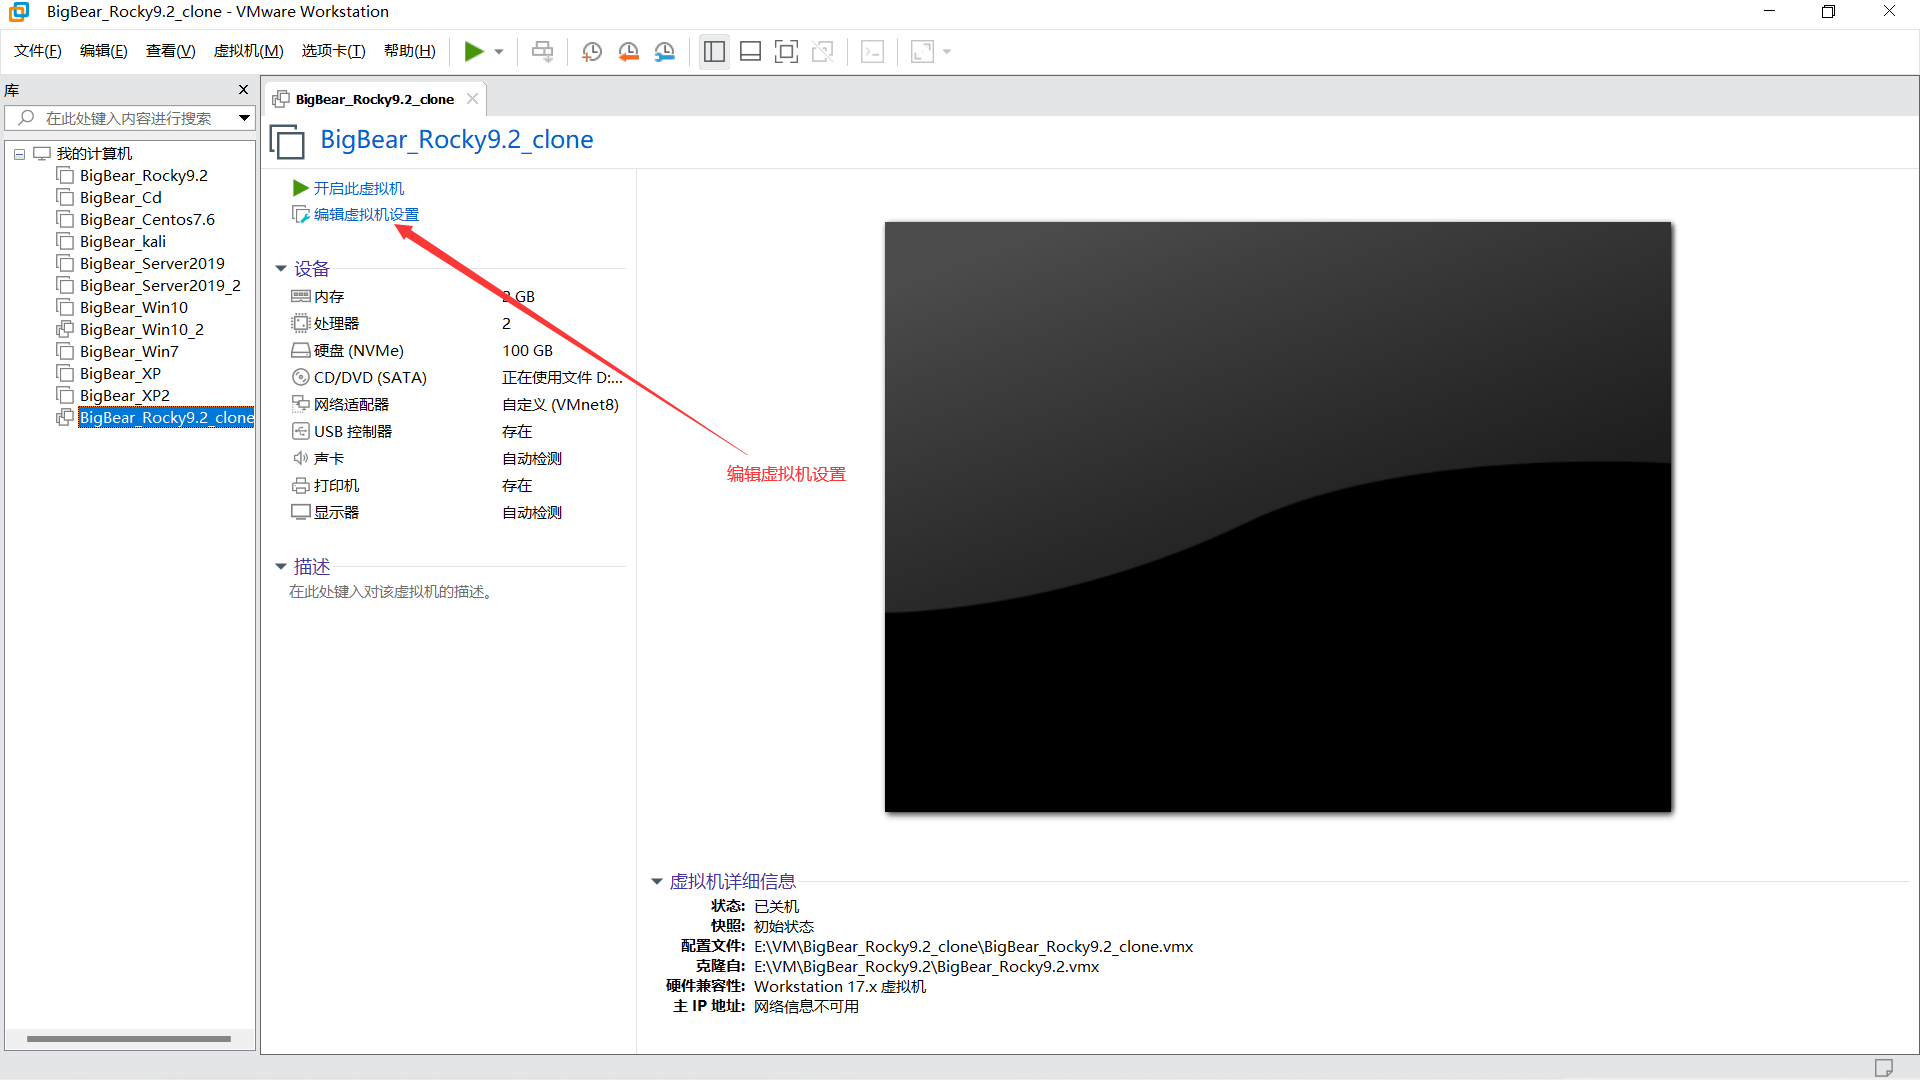Click the library search input field
Screen dimensions: 1920x1080
[x=128, y=118]
